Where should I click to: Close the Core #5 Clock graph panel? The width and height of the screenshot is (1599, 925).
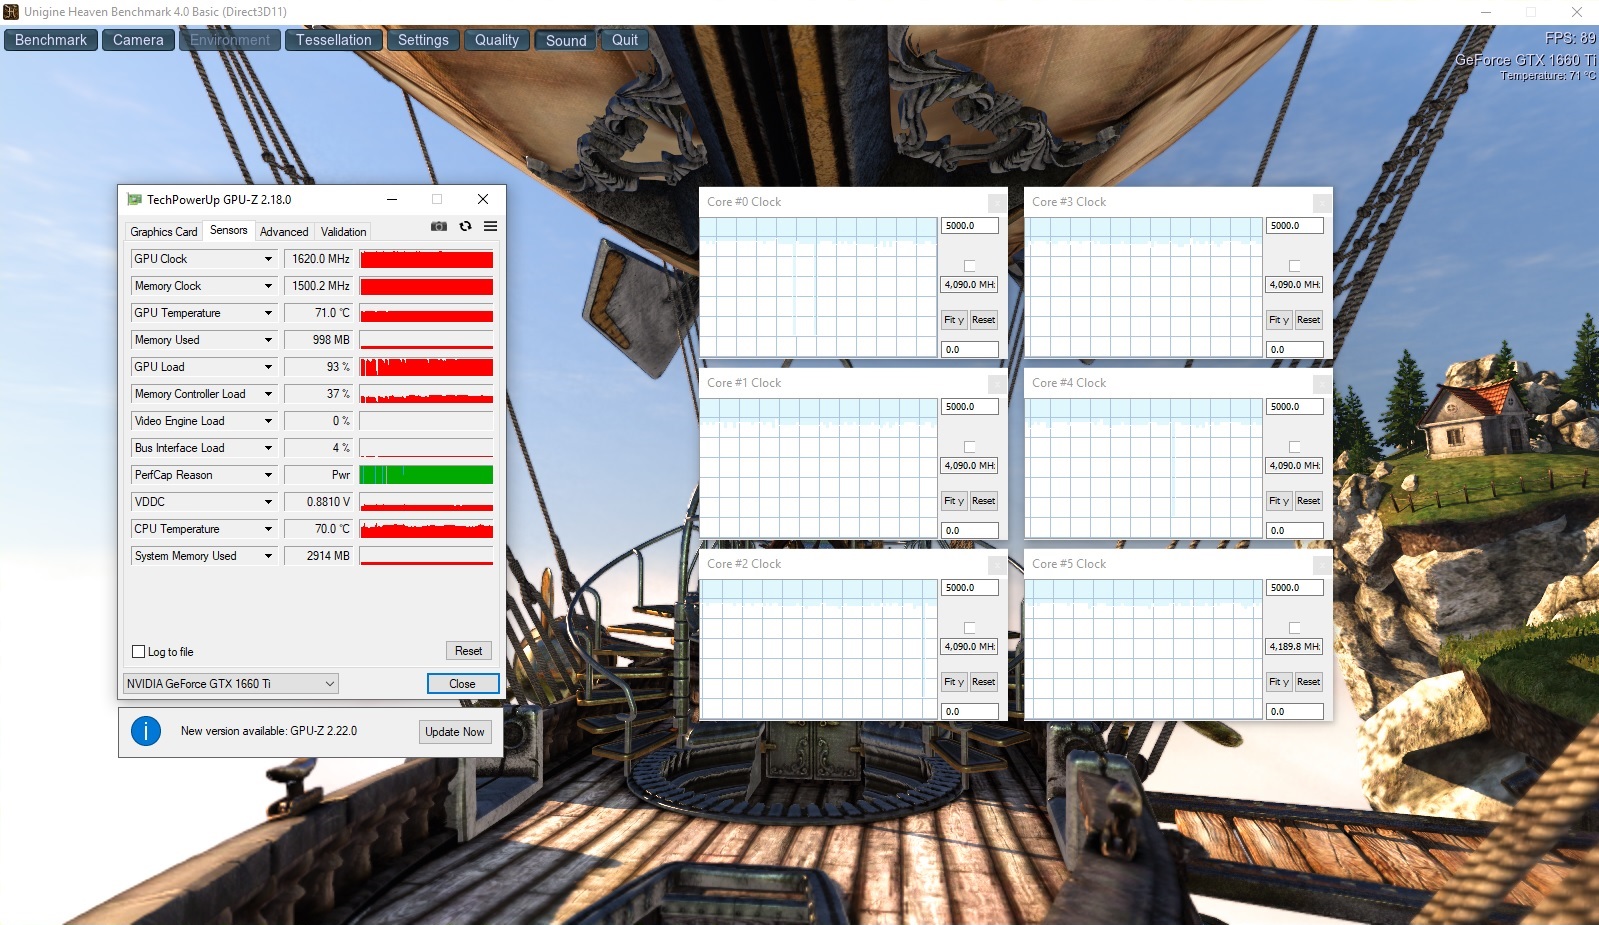point(1322,565)
